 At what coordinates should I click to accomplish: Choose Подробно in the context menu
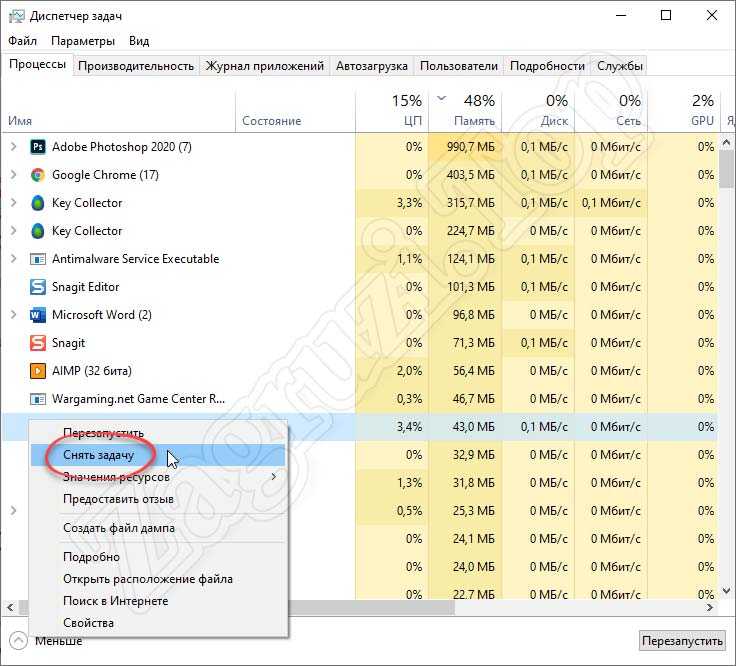click(x=158, y=557)
